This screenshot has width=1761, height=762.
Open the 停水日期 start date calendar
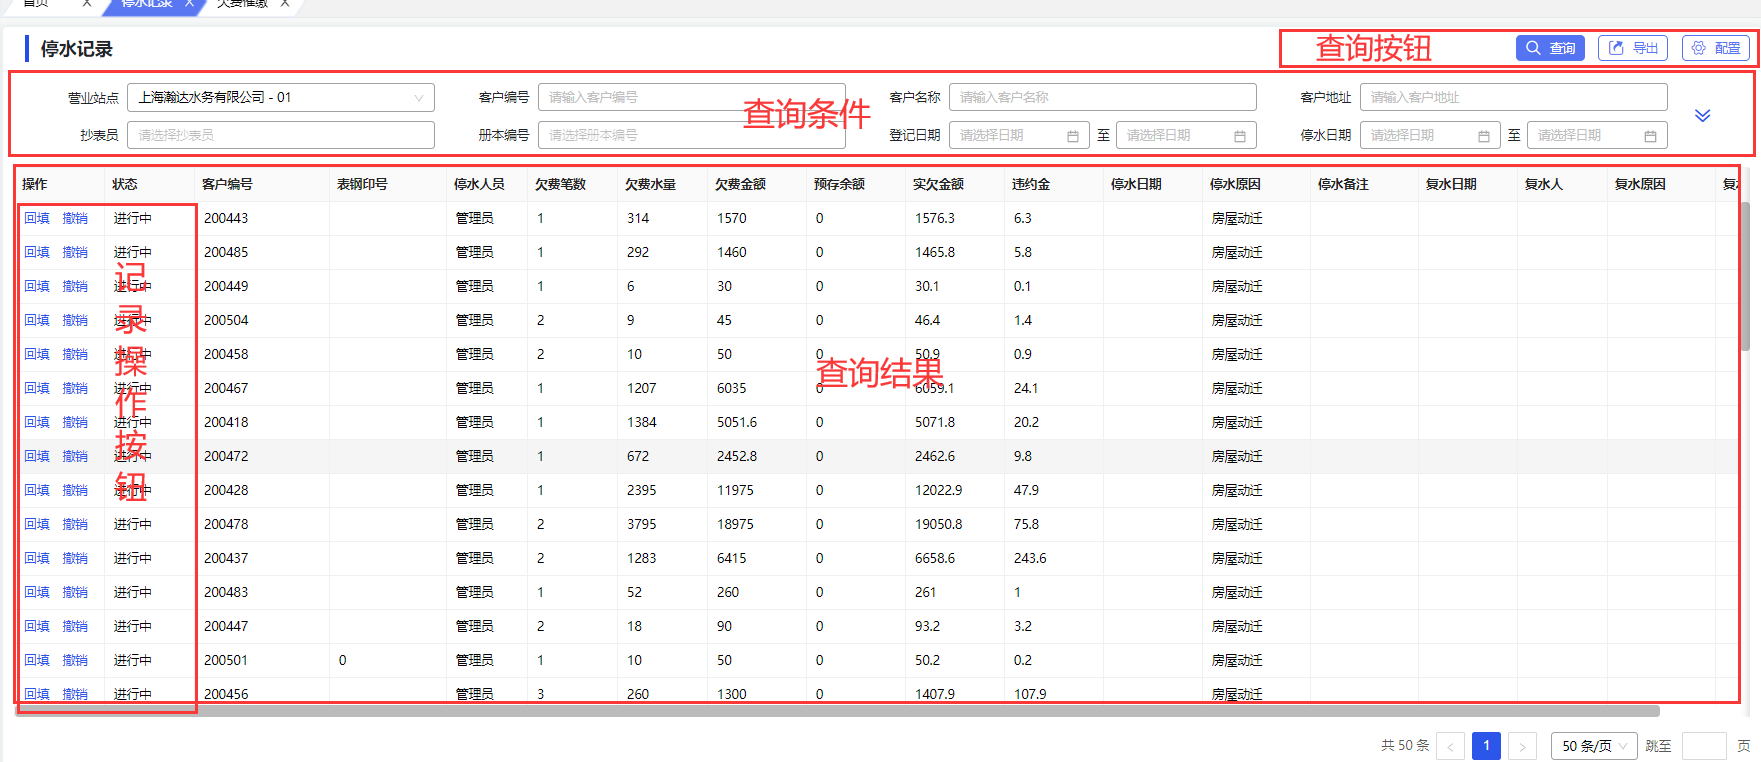(1430, 135)
